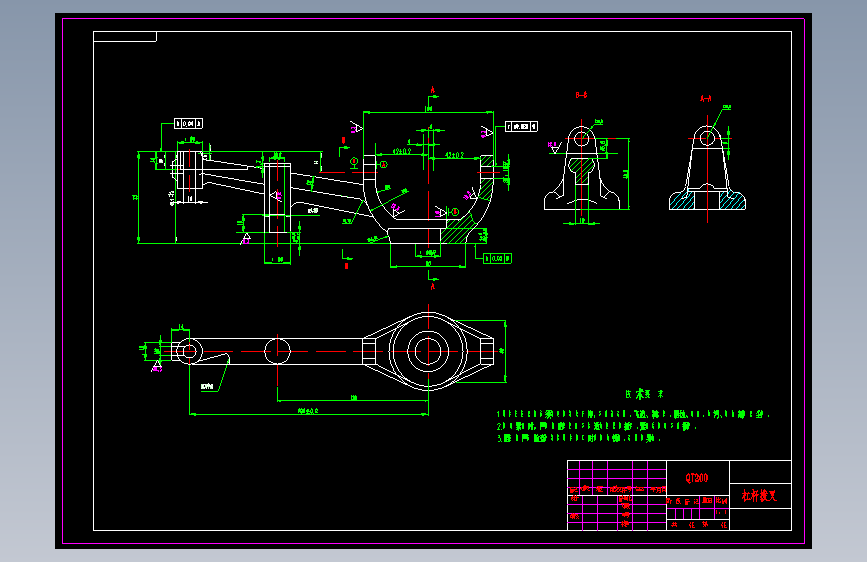This screenshot has height=562, width=867.
Task: Select the red 杠杆拨叉 part name in title block
Action: (759, 496)
